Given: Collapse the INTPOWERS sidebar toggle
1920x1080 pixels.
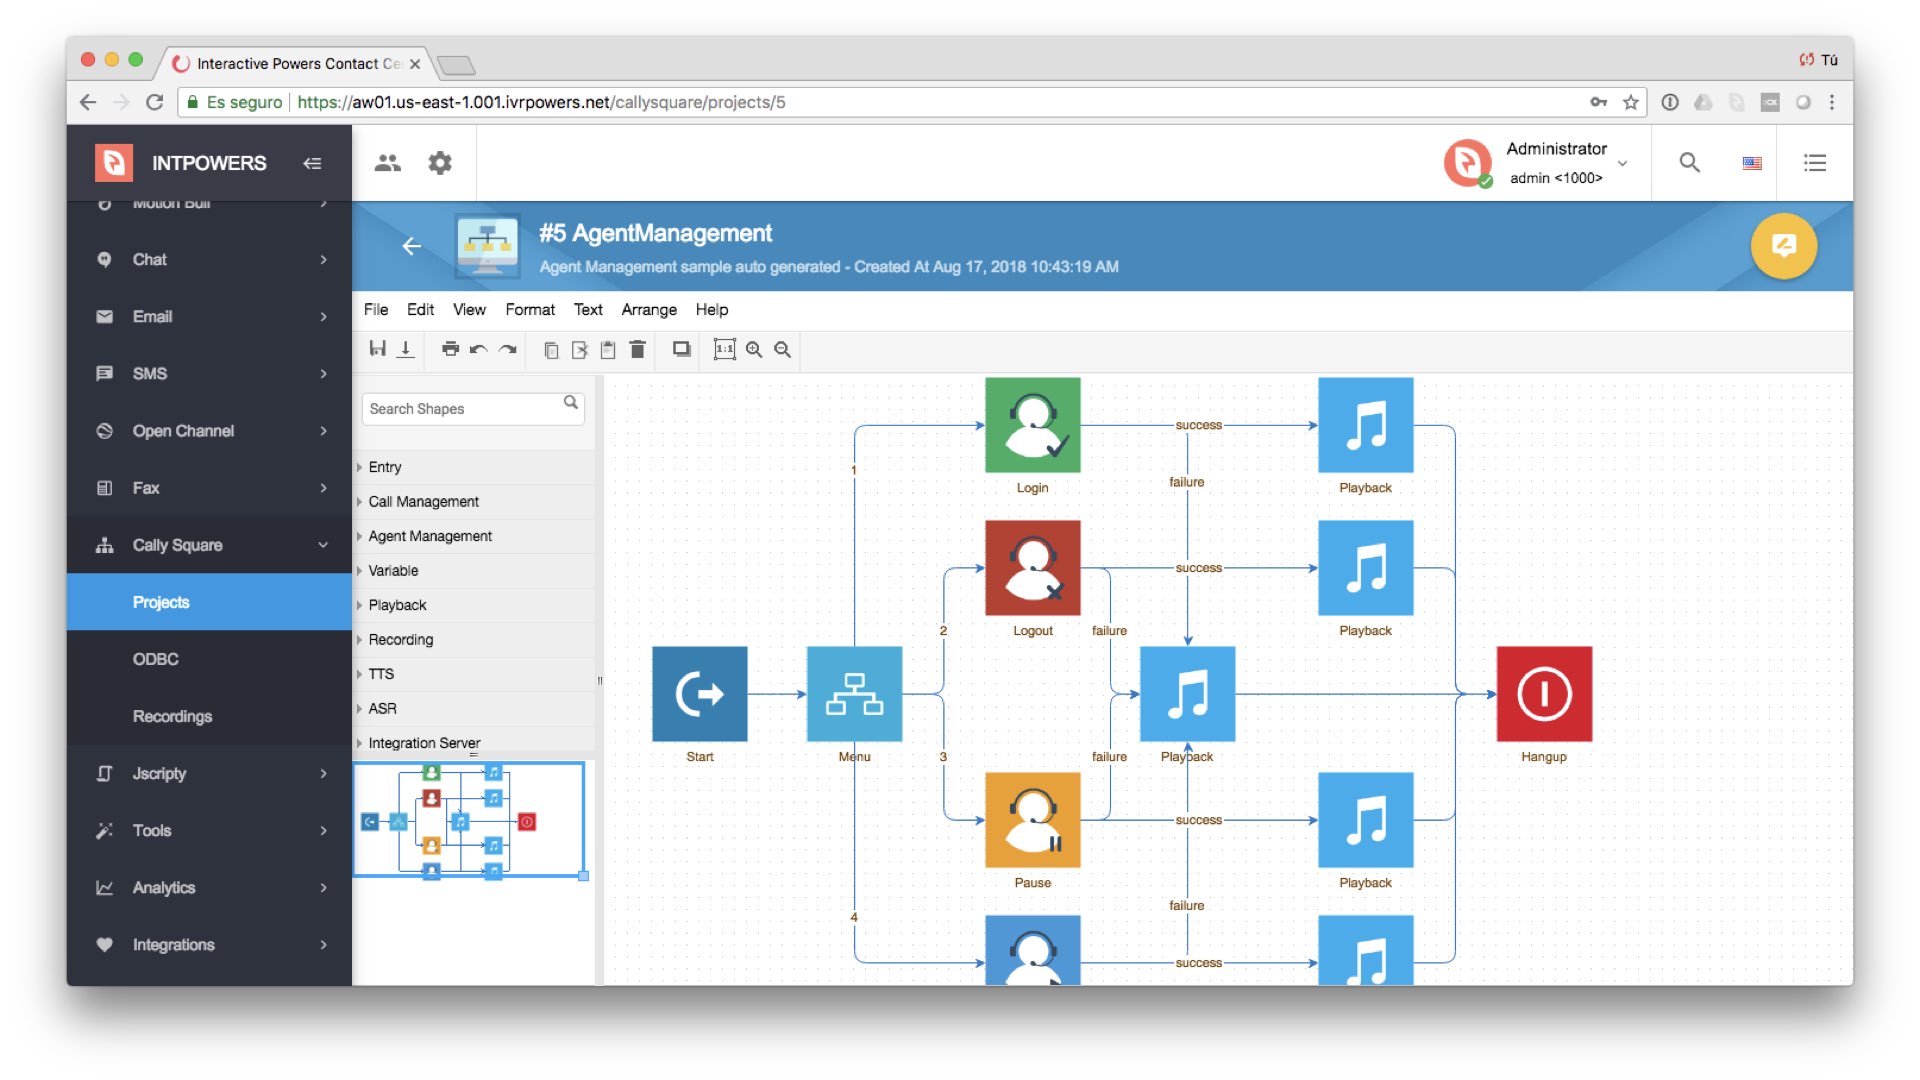Looking at the screenshot, I should pos(312,163).
